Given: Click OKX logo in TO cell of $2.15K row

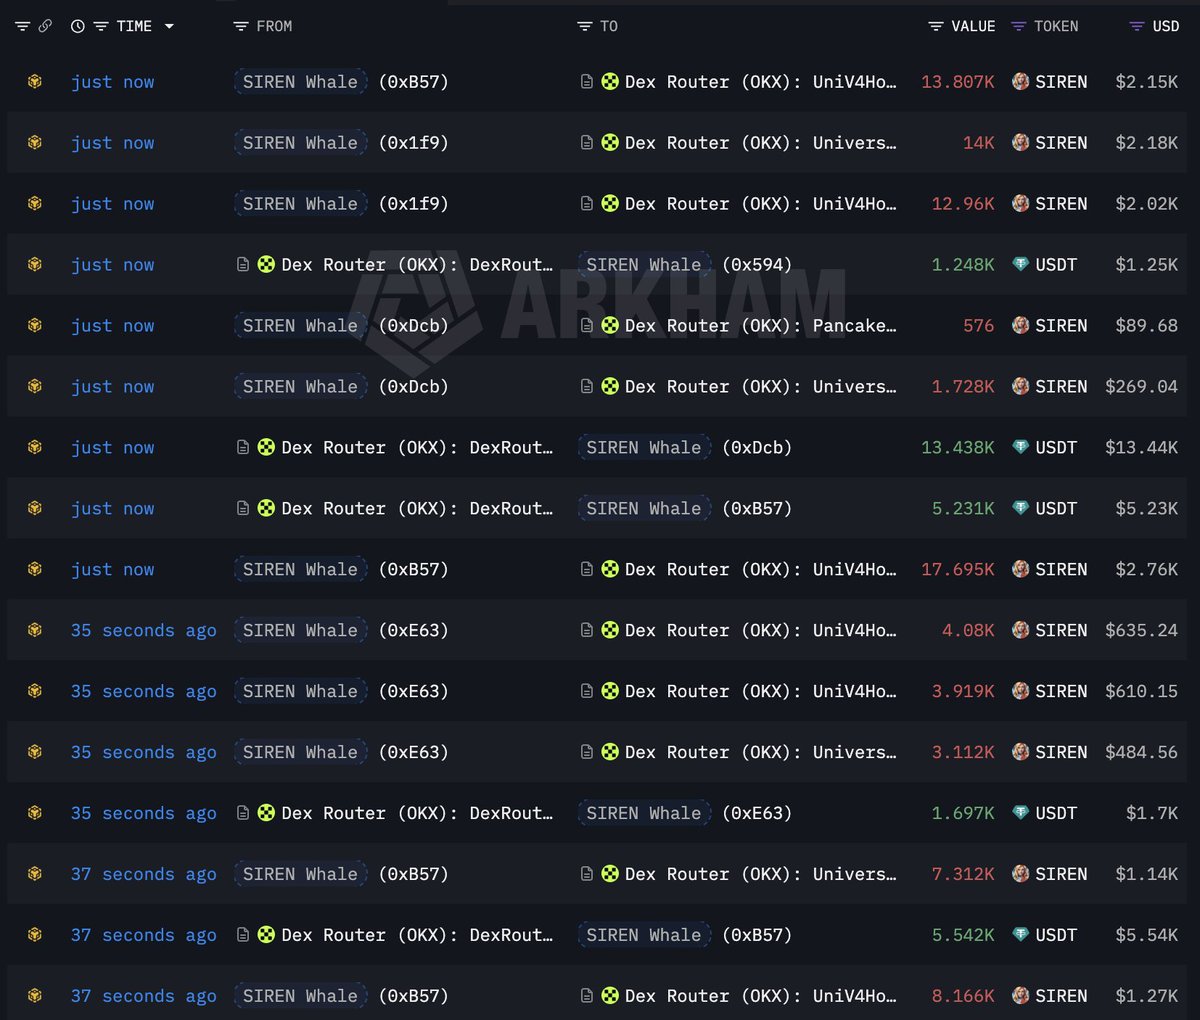Looking at the screenshot, I should (x=610, y=82).
